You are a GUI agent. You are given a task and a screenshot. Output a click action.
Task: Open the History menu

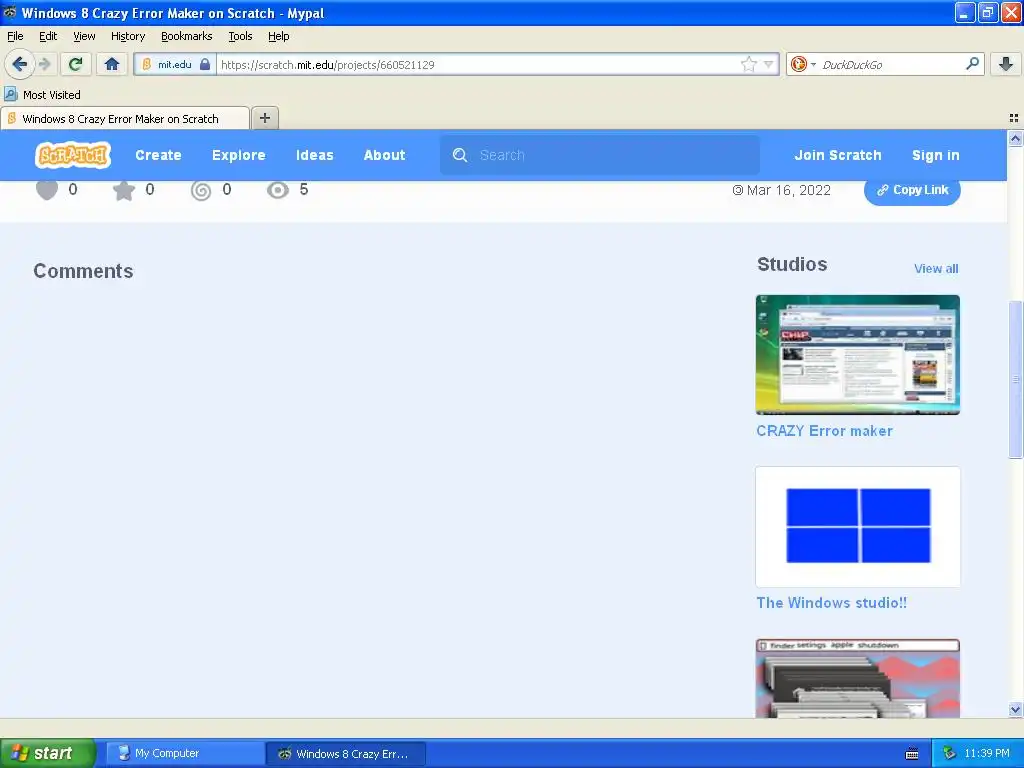pyautogui.click(x=128, y=36)
